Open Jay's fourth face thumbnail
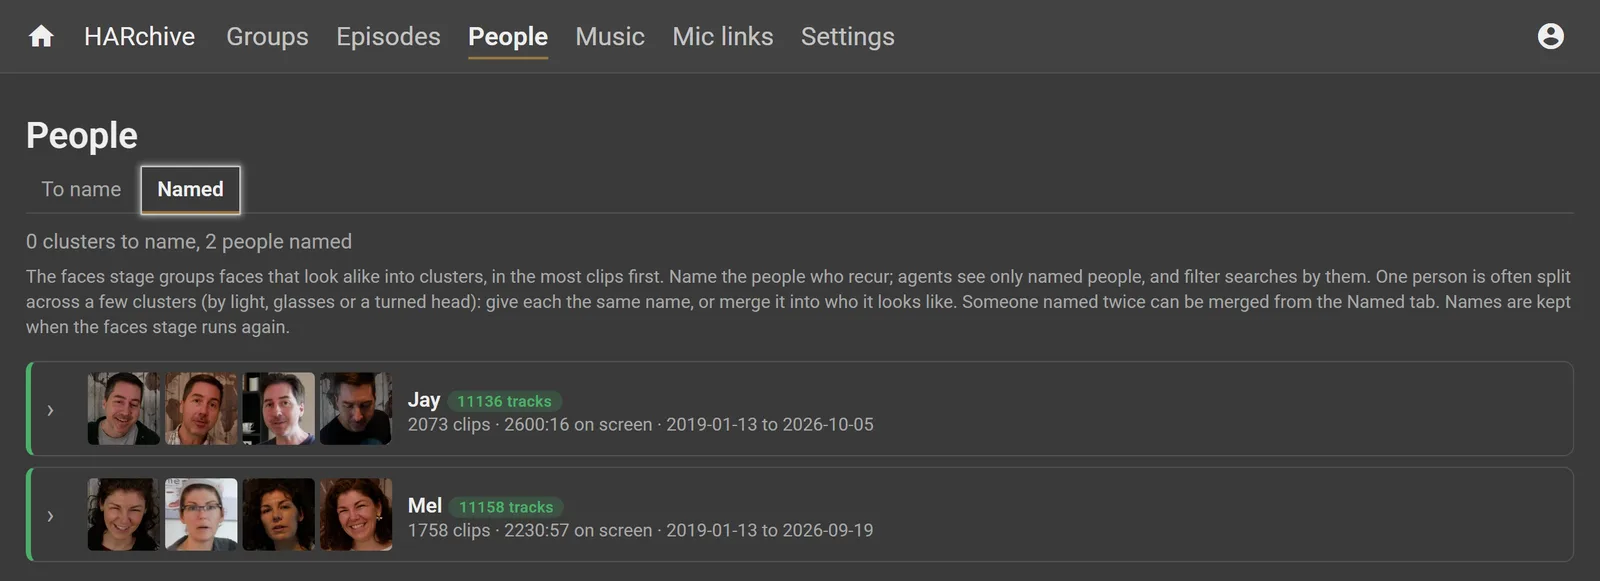This screenshot has height=581, width=1600. point(356,409)
